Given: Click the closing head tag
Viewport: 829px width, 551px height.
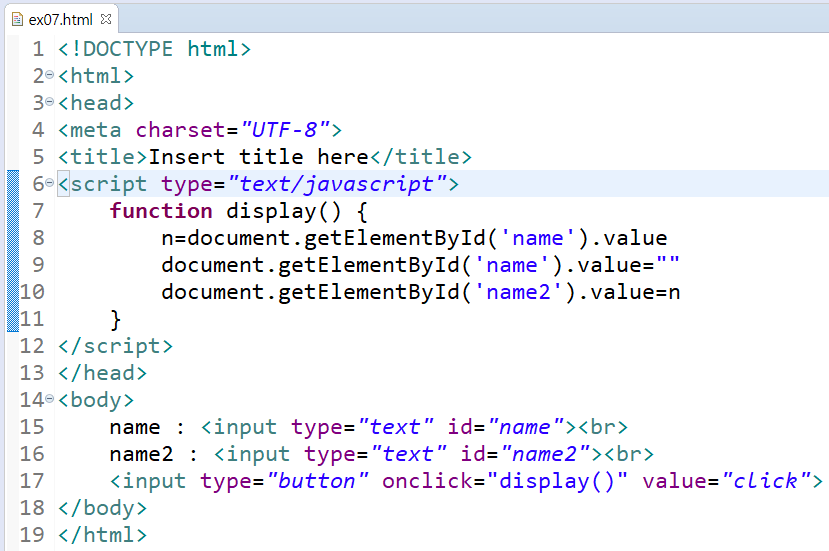Looking at the screenshot, I should click(103, 373).
